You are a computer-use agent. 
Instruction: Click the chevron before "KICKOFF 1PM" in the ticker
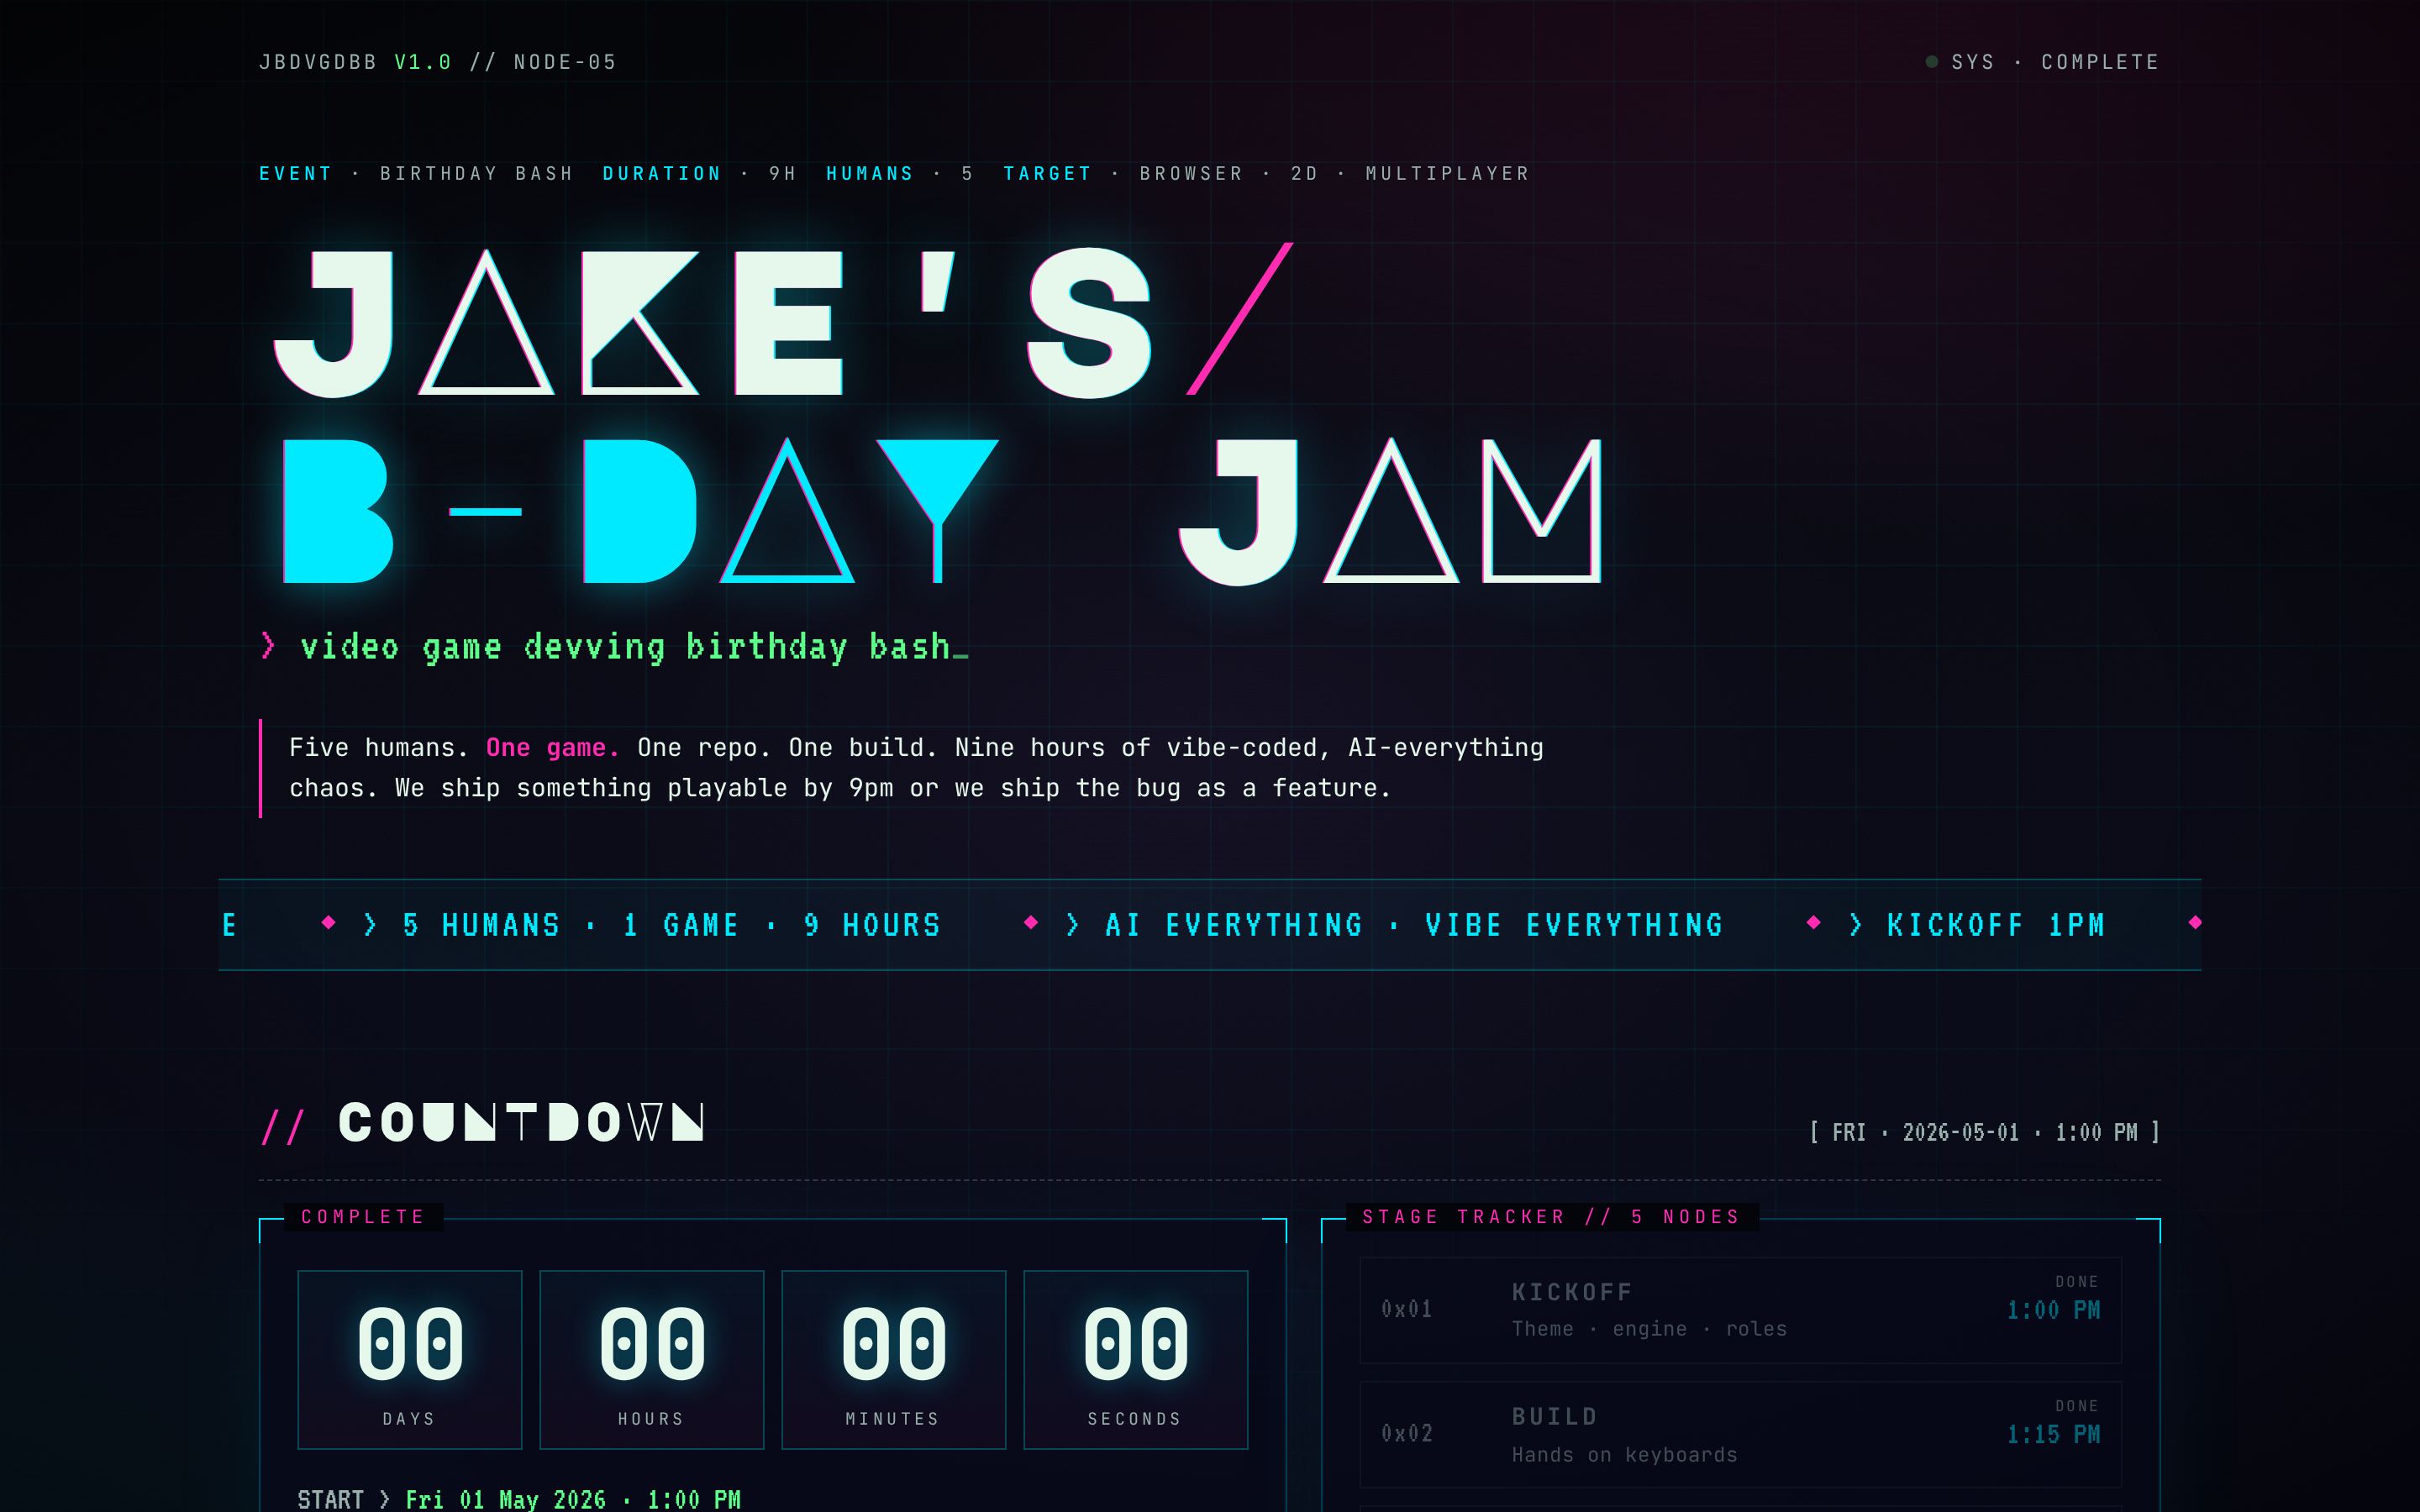pyautogui.click(x=1856, y=925)
